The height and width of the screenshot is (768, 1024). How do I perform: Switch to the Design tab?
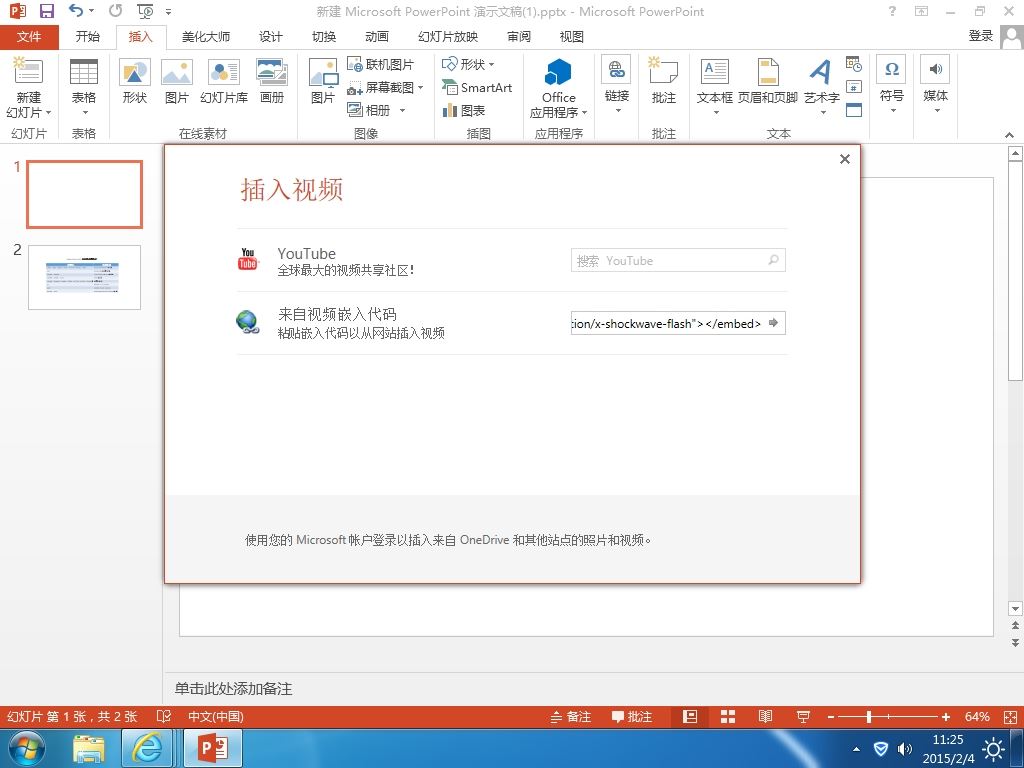point(270,37)
